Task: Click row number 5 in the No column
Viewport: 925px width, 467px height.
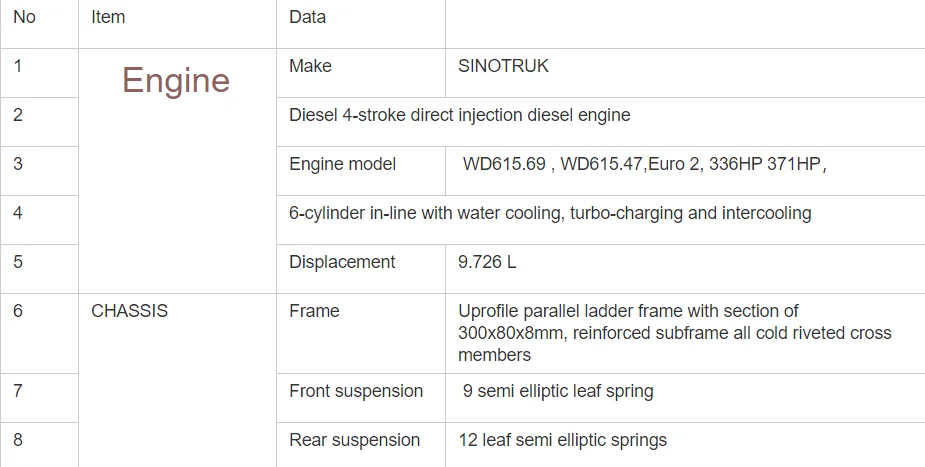Action: [18, 262]
